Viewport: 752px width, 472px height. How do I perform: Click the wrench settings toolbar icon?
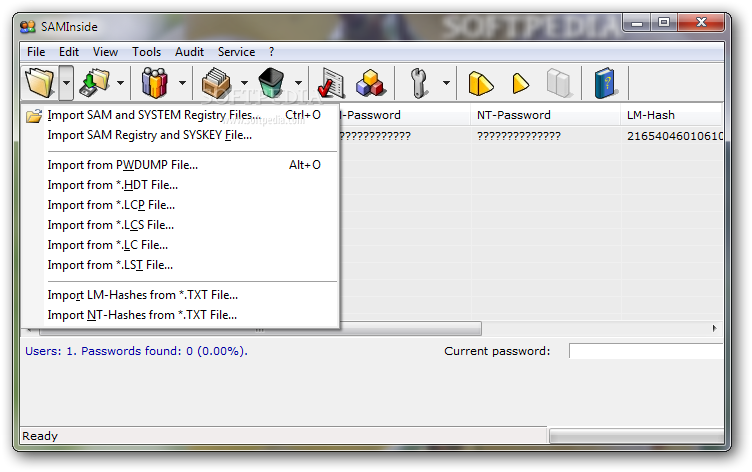pyautogui.click(x=419, y=83)
